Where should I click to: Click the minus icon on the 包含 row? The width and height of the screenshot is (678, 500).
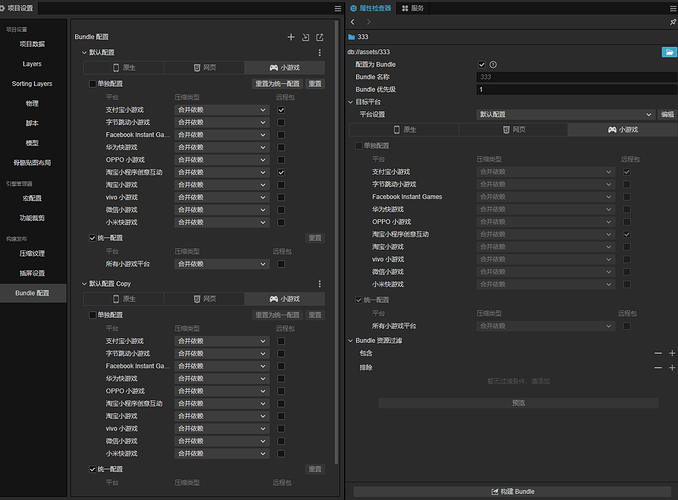click(x=658, y=353)
